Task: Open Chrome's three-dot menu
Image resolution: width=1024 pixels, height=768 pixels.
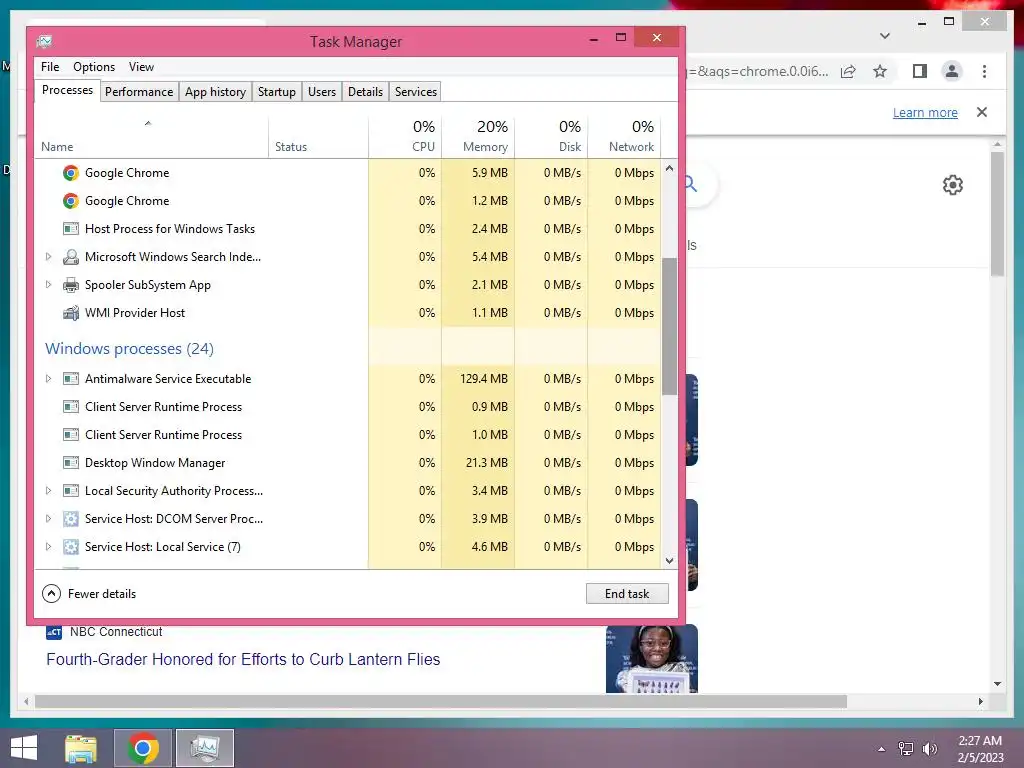Action: pyautogui.click(x=984, y=71)
